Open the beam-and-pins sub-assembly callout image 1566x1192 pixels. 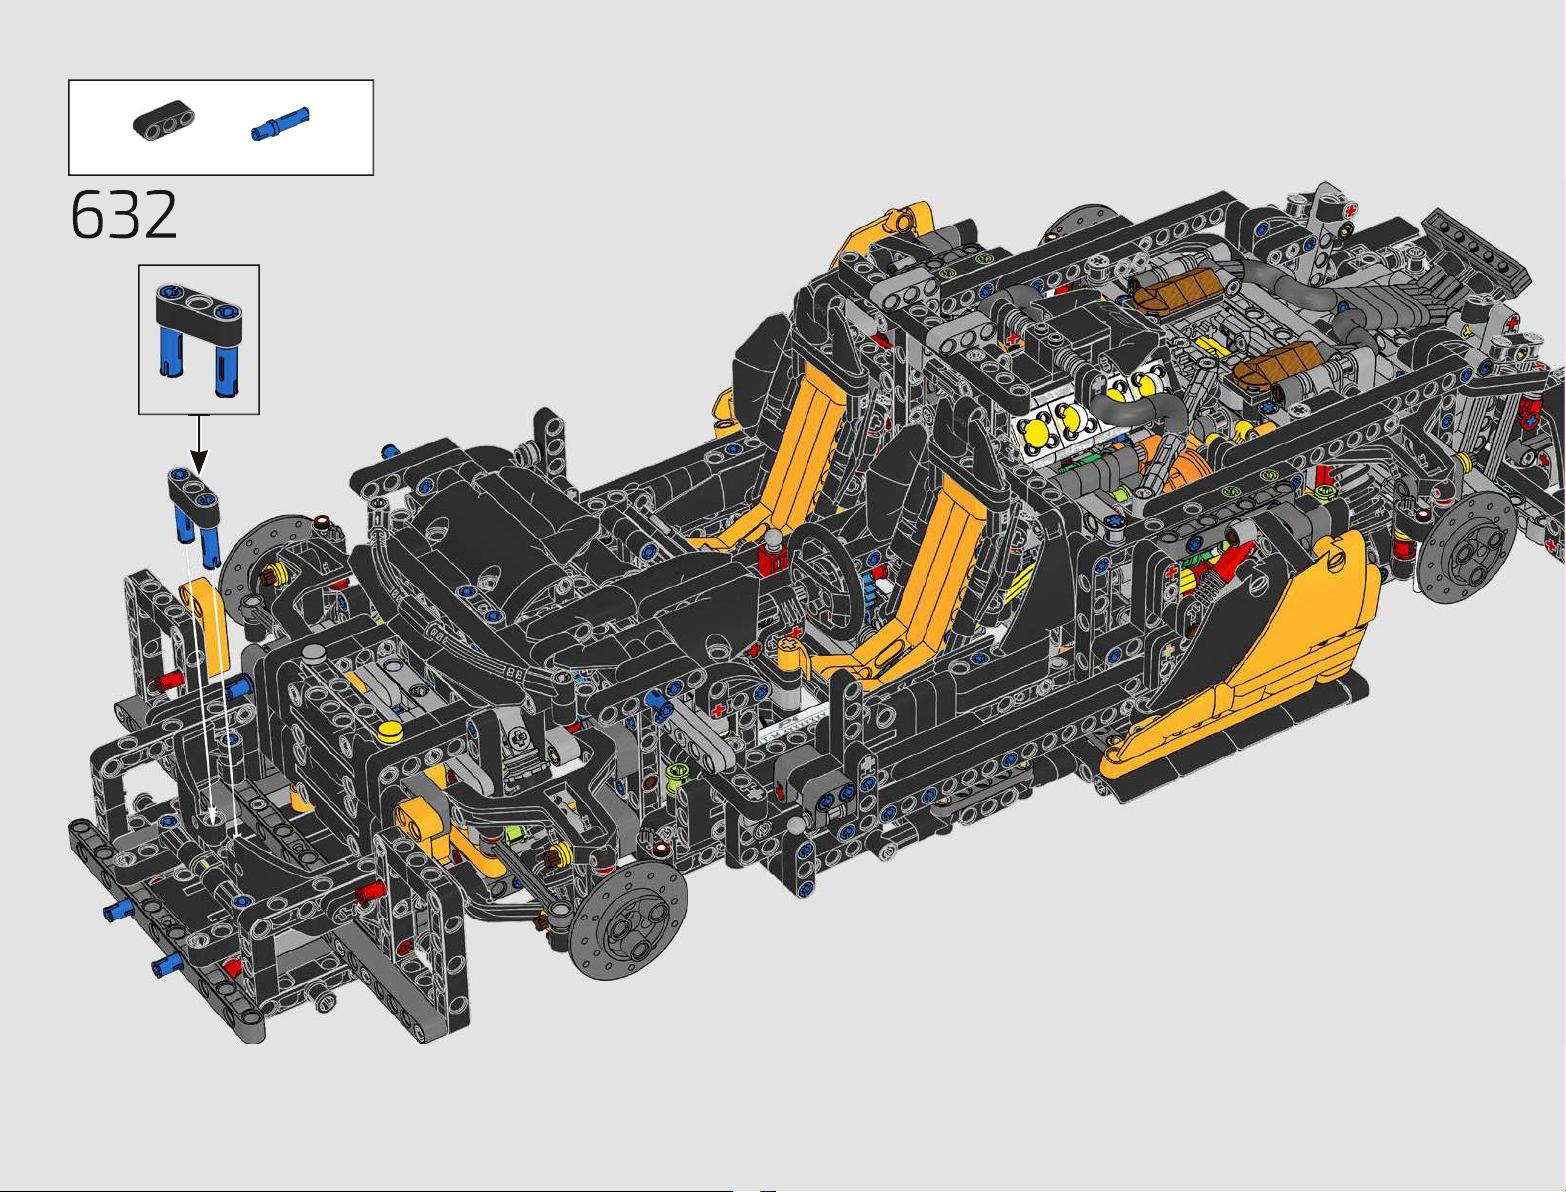click(199, 339)
